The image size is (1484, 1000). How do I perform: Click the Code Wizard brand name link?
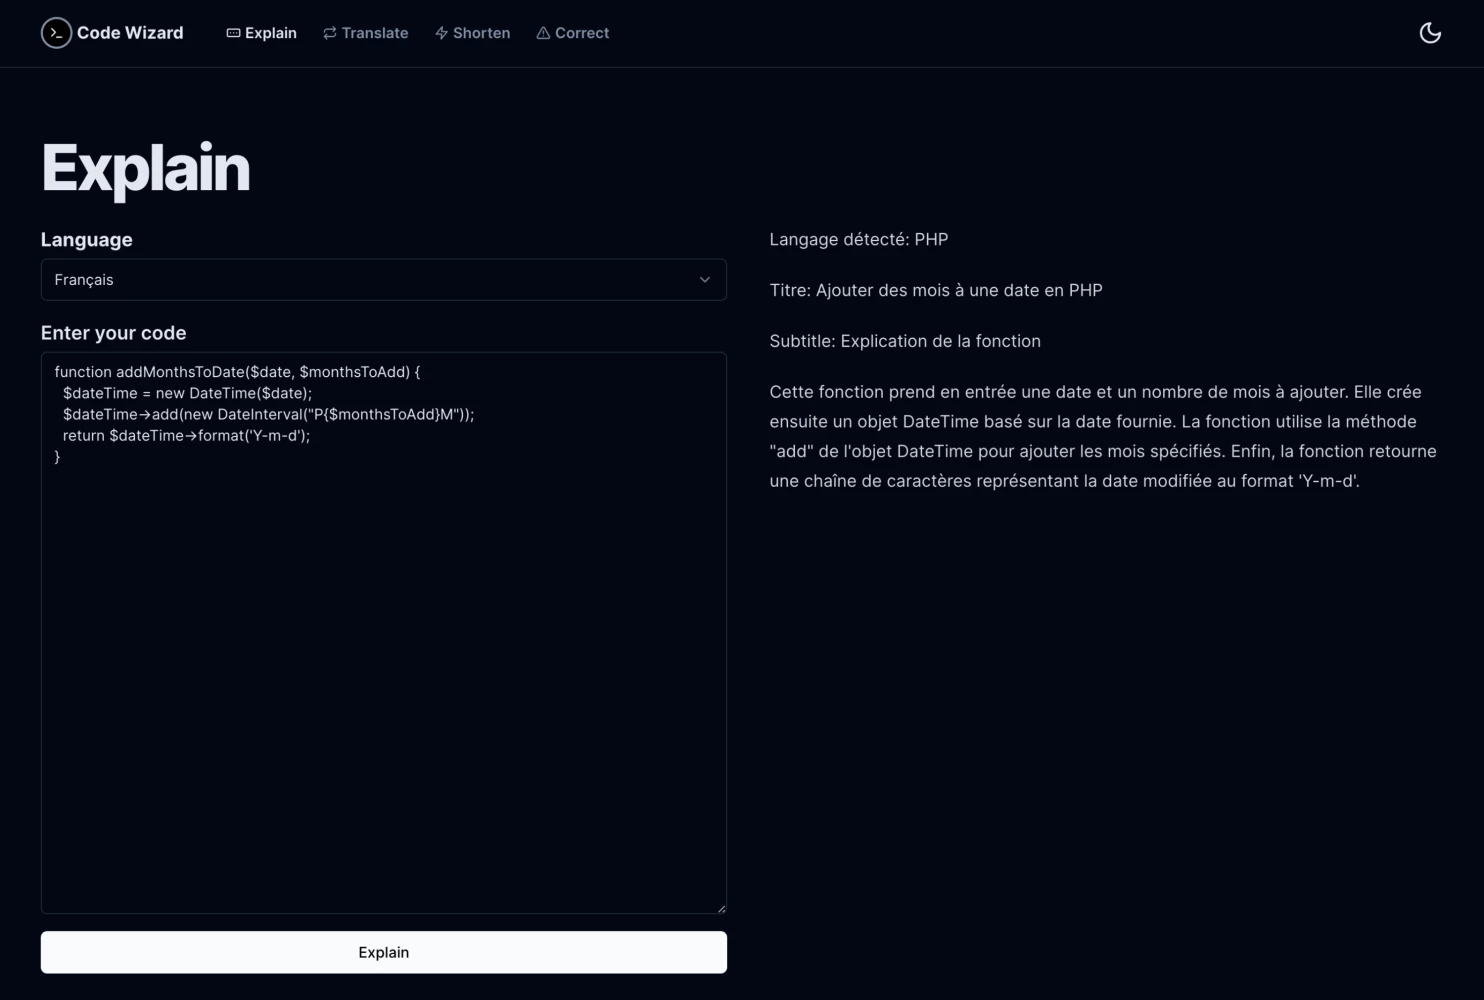[130, 33]
